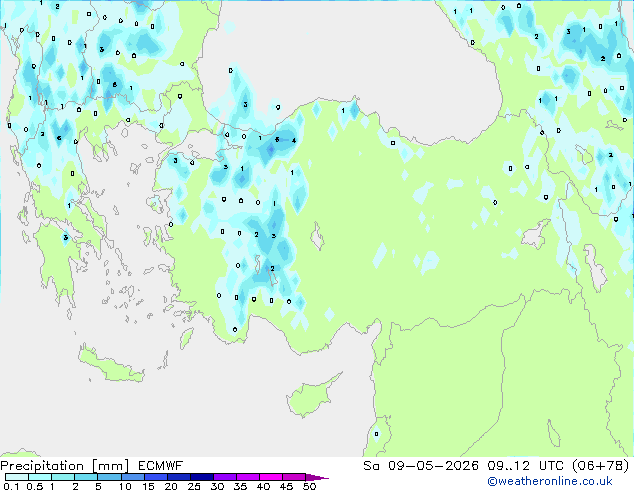Click the 'Precipitation [mm]' title label
The width and height of the screenshot is (634, 490).
[x=65, y=466]
